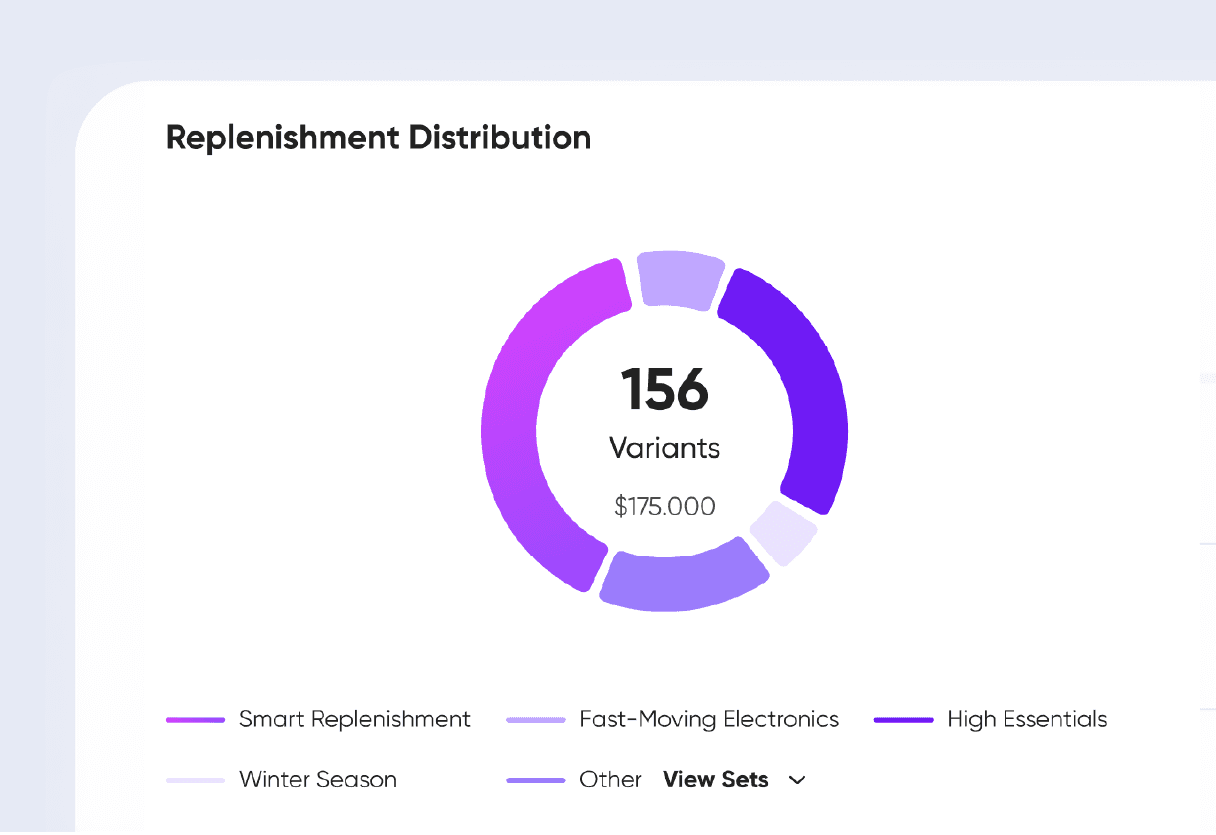Toggle the Smart Replenishment legend label
This screenshot has height=835, width=1216.
tap(355, 719)
